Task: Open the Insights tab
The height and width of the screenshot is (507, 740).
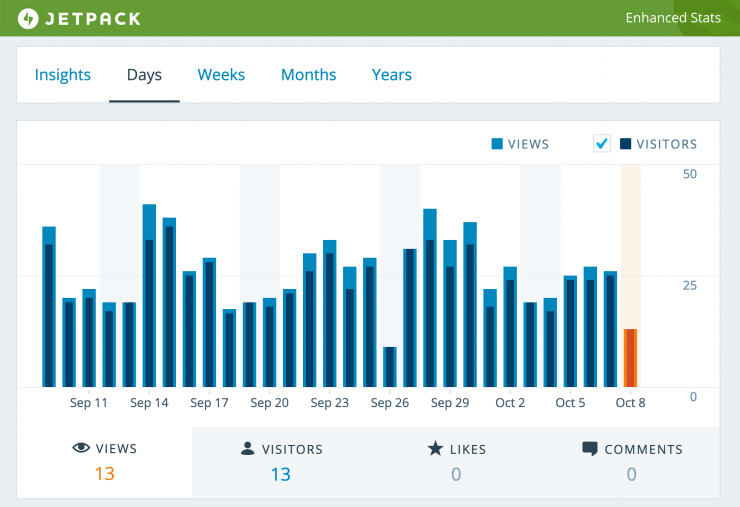Action: 63,75
